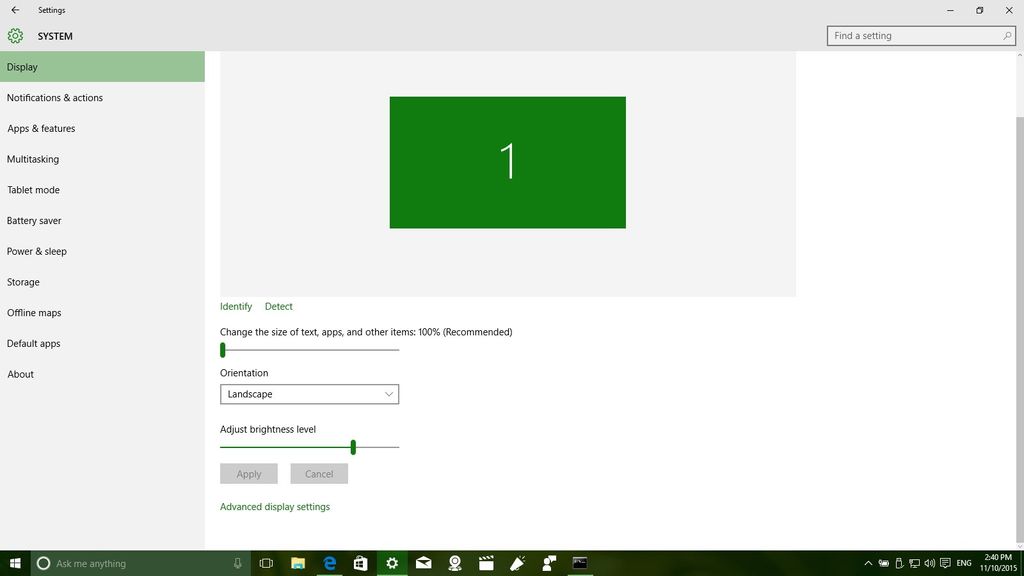
Task: Open the People app from the taskbar
Action: pyautogui.click(x=548, y=563)
